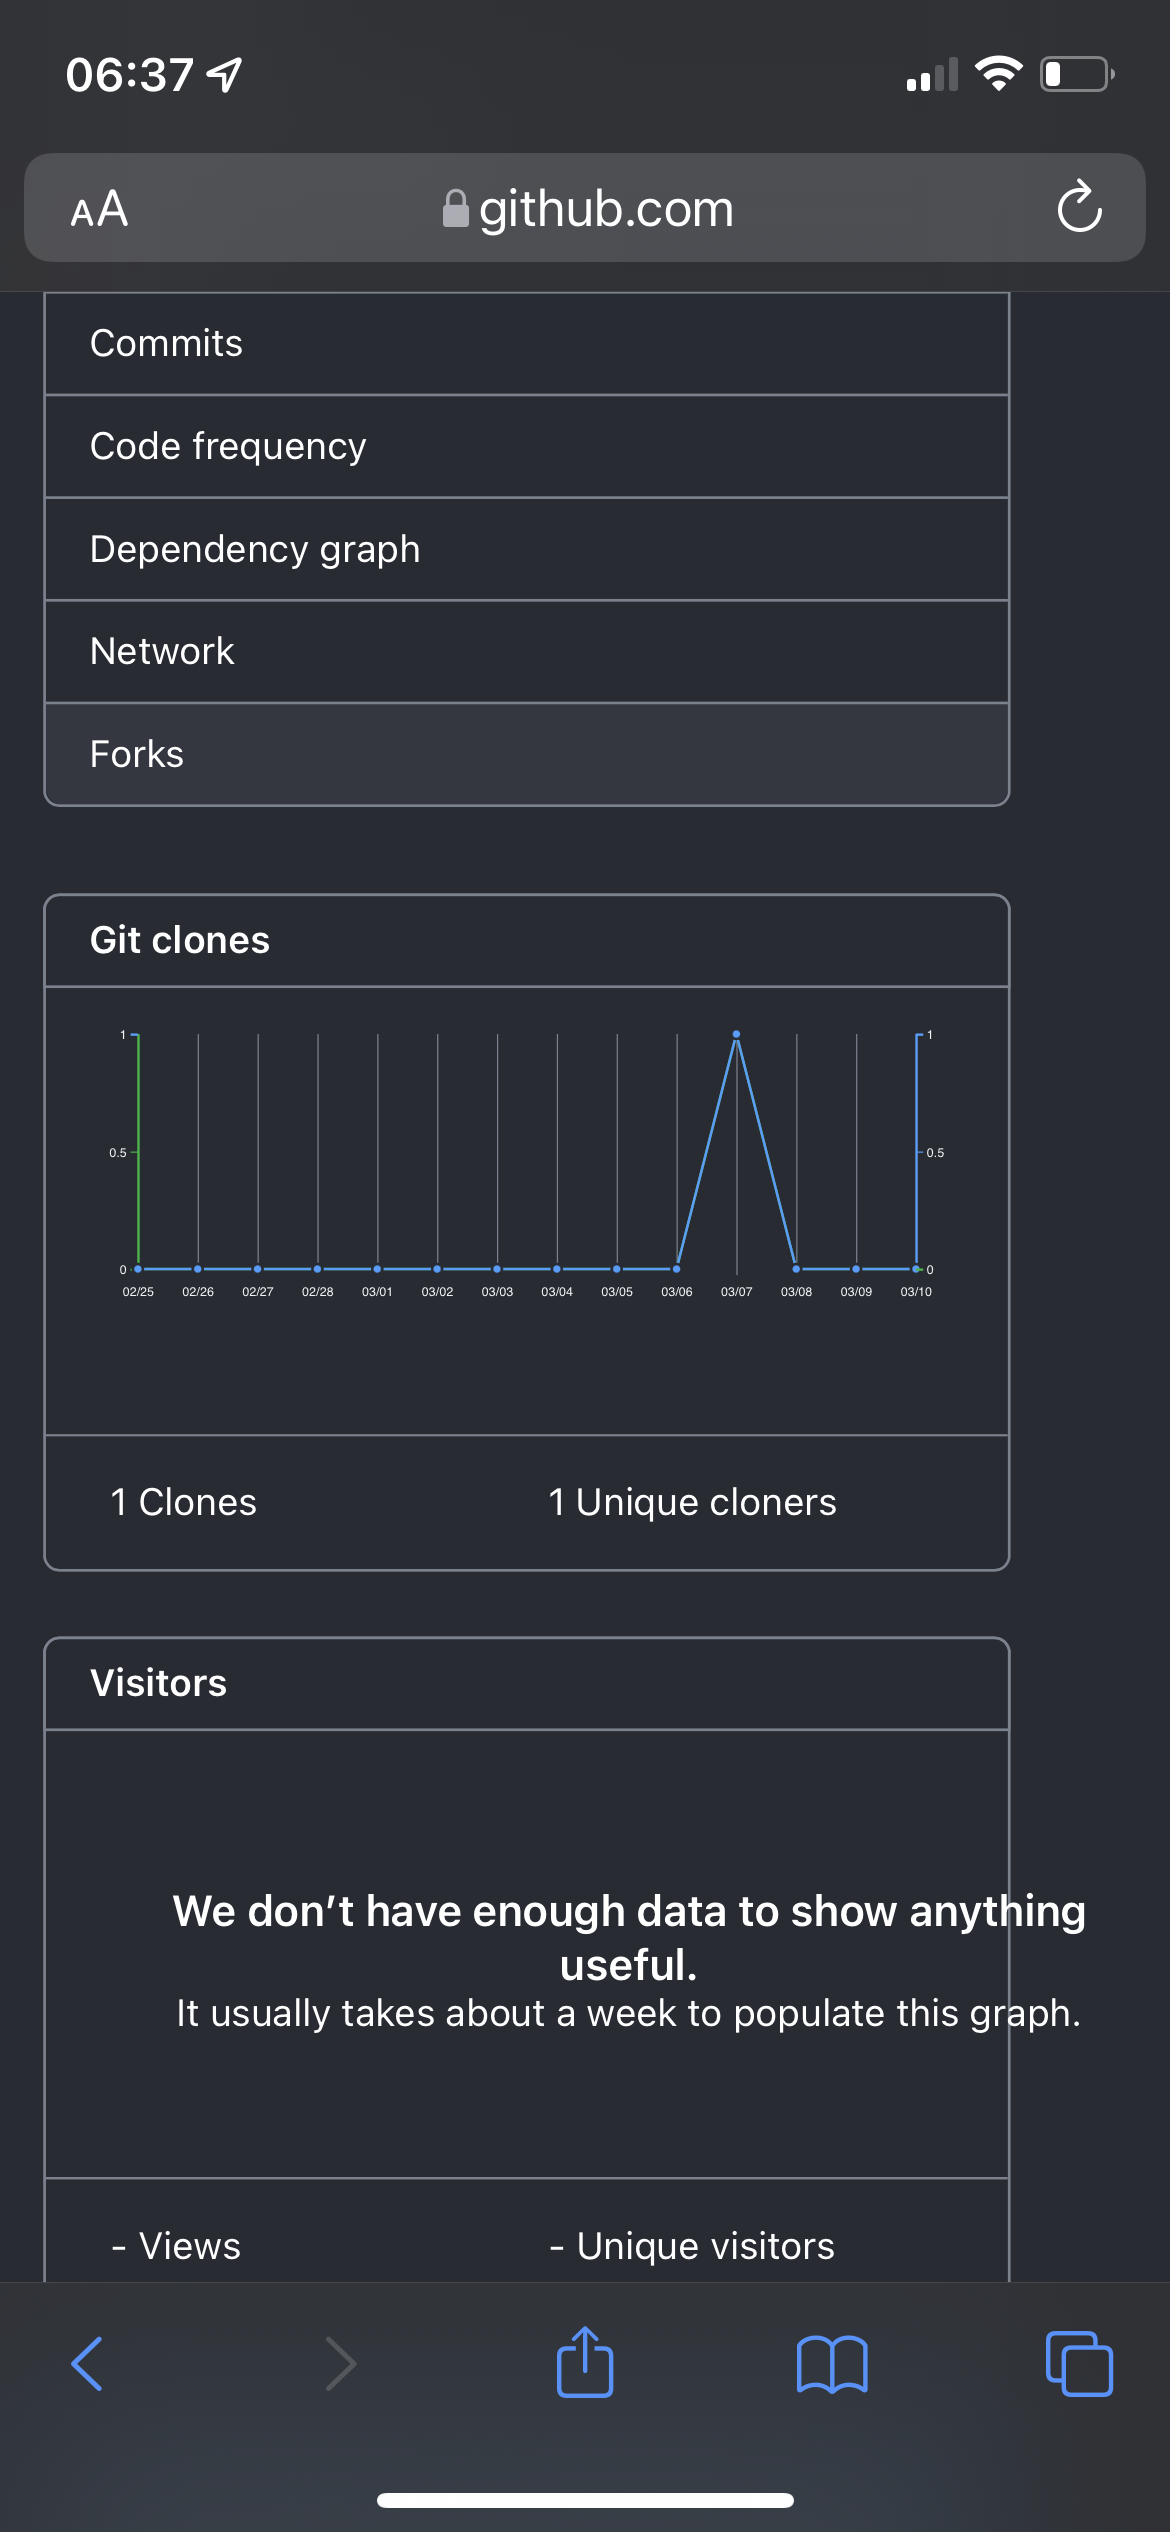
Task: Tap the cellular signal bars icon
Action: point(932,74)
